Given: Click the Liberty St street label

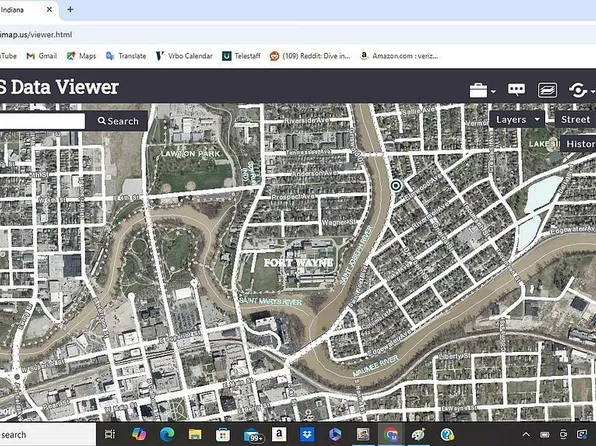Looking at the screenshot, I should point(454,356).
